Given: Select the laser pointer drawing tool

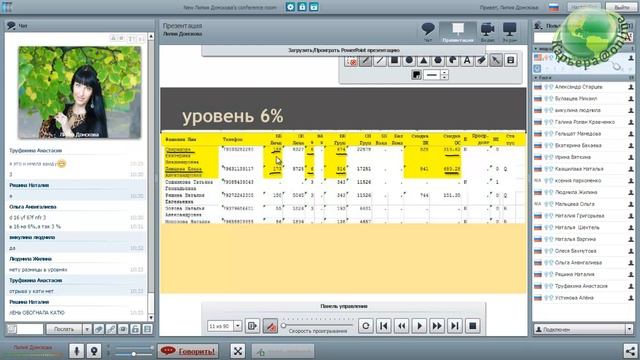Looking at the screenshot, I should [x=351, y=61].
